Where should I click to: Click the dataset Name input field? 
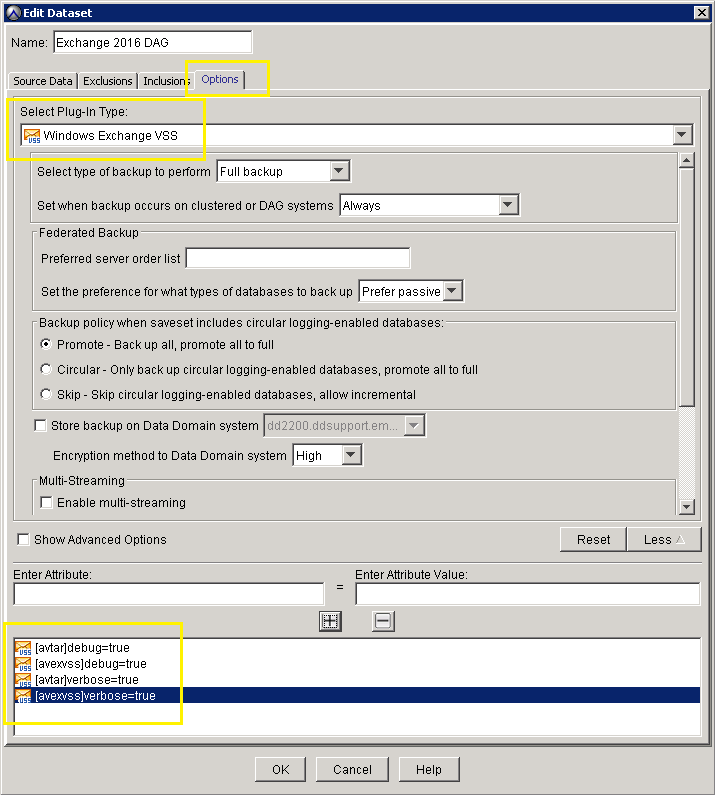pyautogui.click(x=153, y=42)
